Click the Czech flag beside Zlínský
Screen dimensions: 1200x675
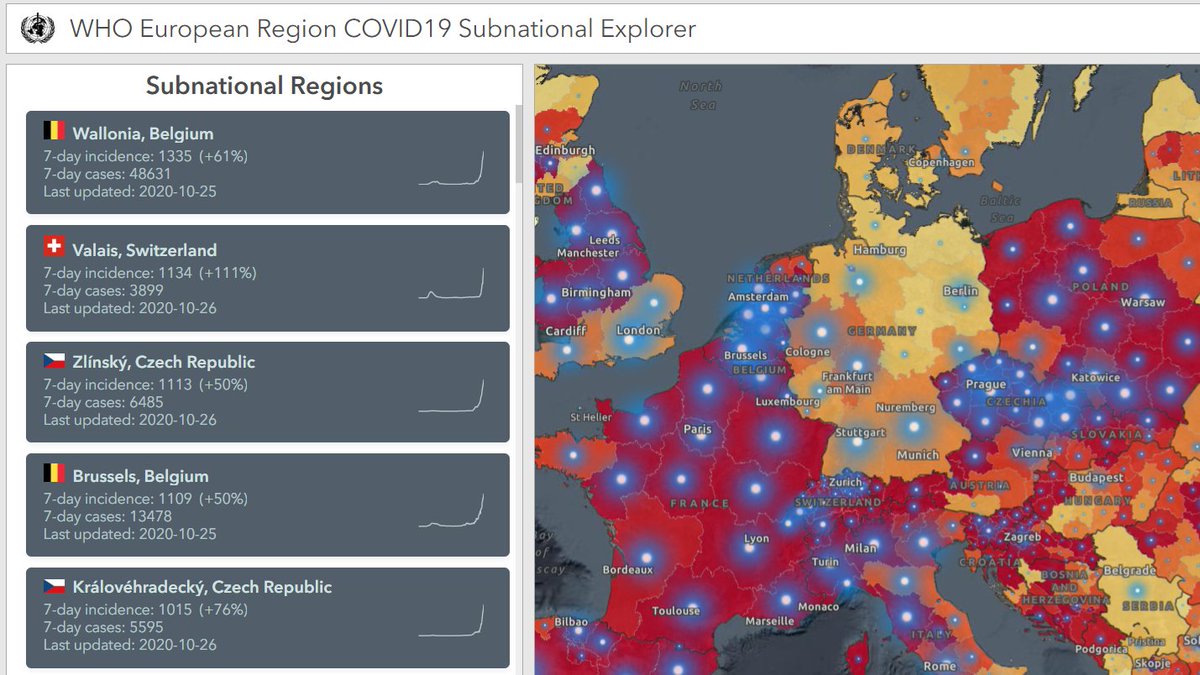[x=54, y=361]
